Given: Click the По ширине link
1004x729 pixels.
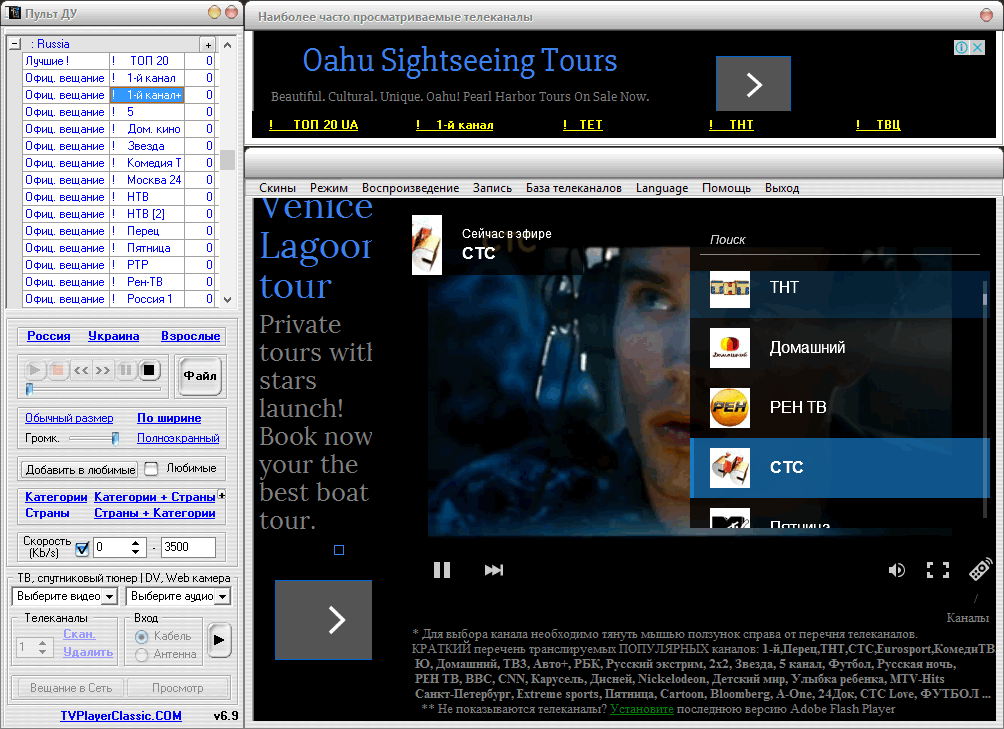Looking at the screenshot, I should tap(169, 418).
